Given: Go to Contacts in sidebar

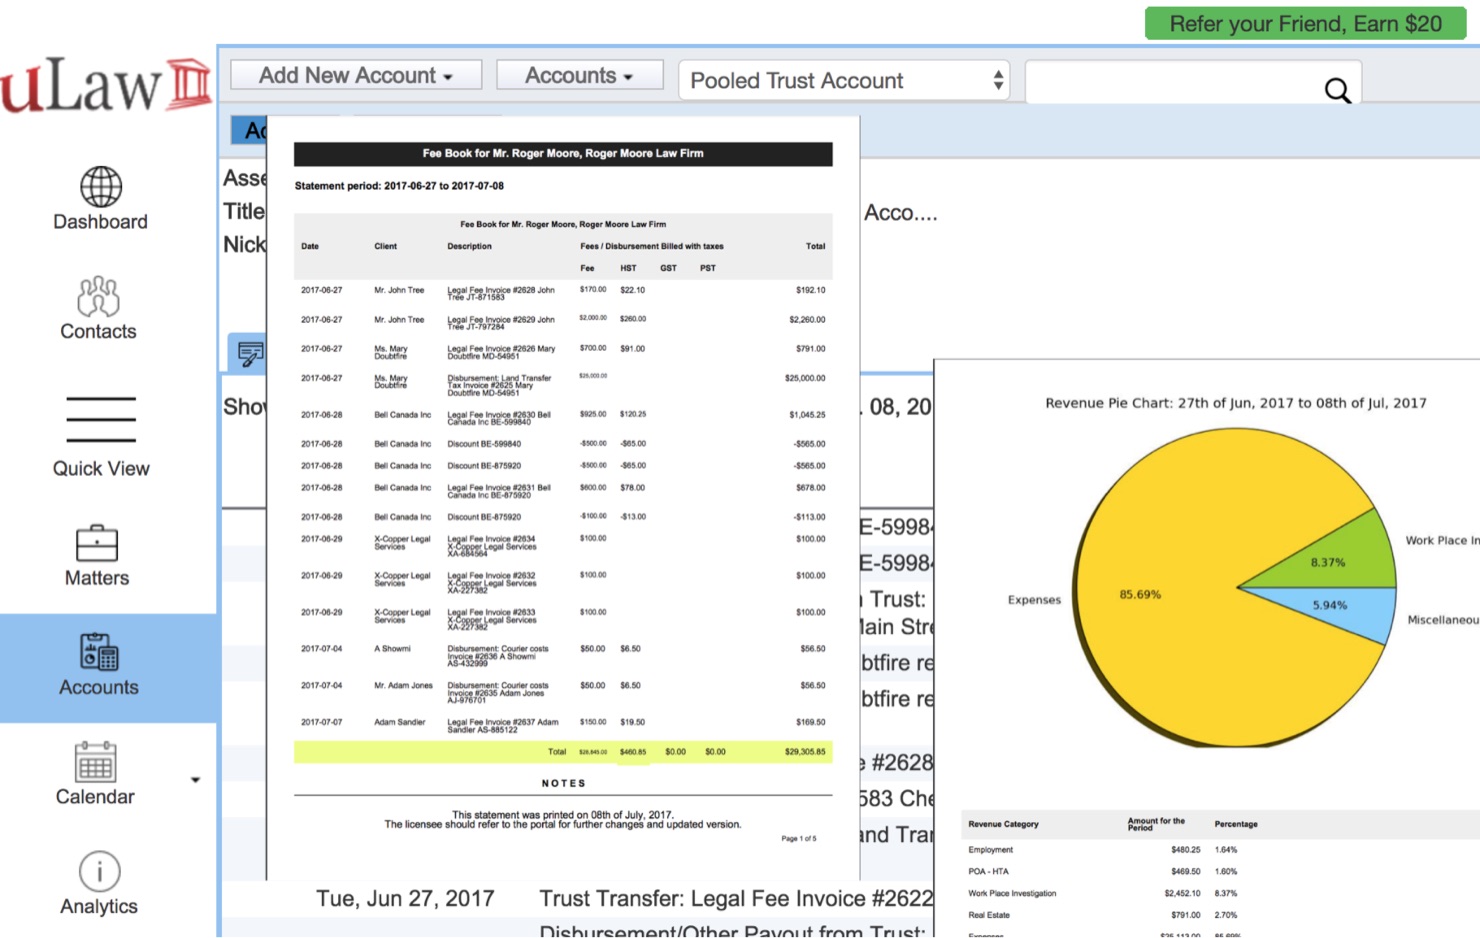Looking at the screenshot, I should [x=98, y=297].
